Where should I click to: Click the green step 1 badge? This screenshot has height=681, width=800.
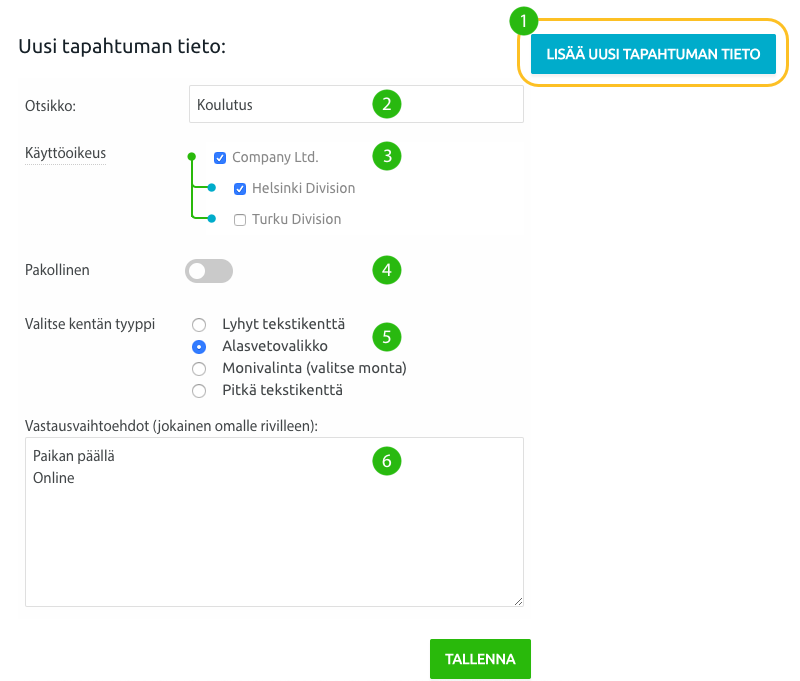[524, 22]
